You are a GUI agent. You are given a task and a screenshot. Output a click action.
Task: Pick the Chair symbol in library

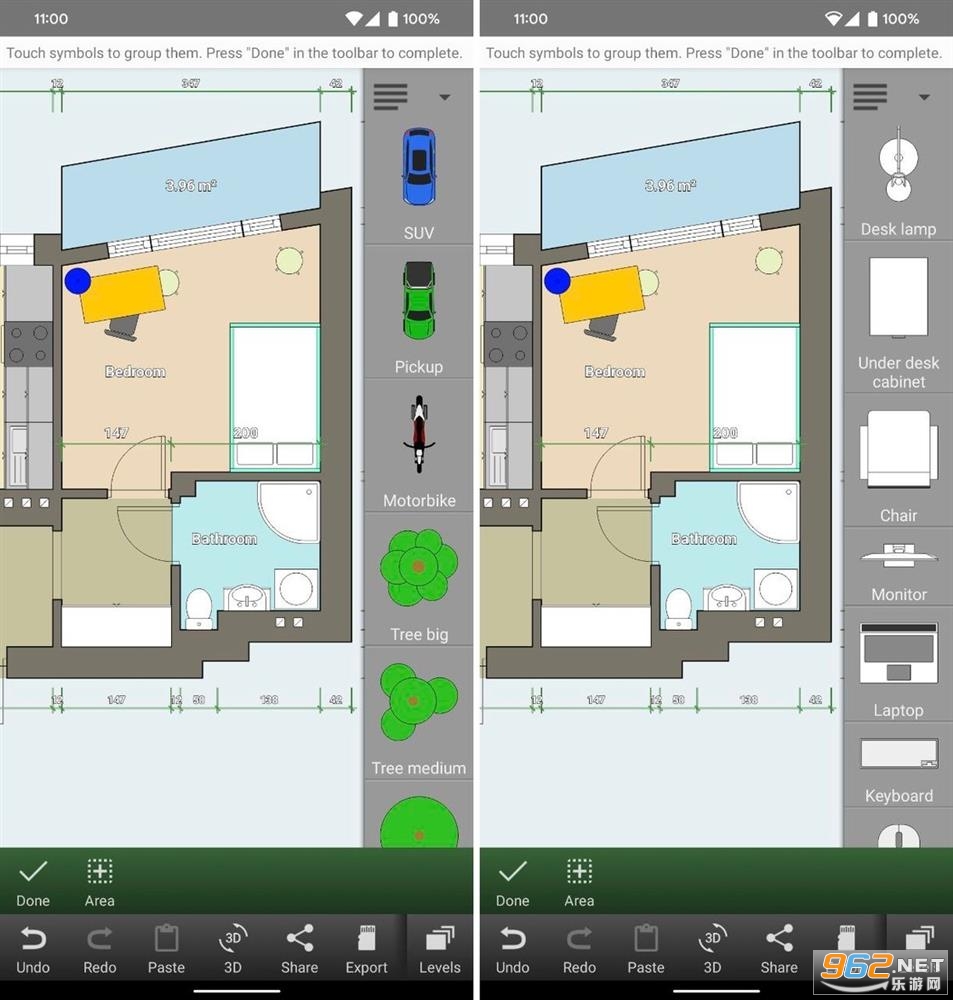[x=898, y=450]
